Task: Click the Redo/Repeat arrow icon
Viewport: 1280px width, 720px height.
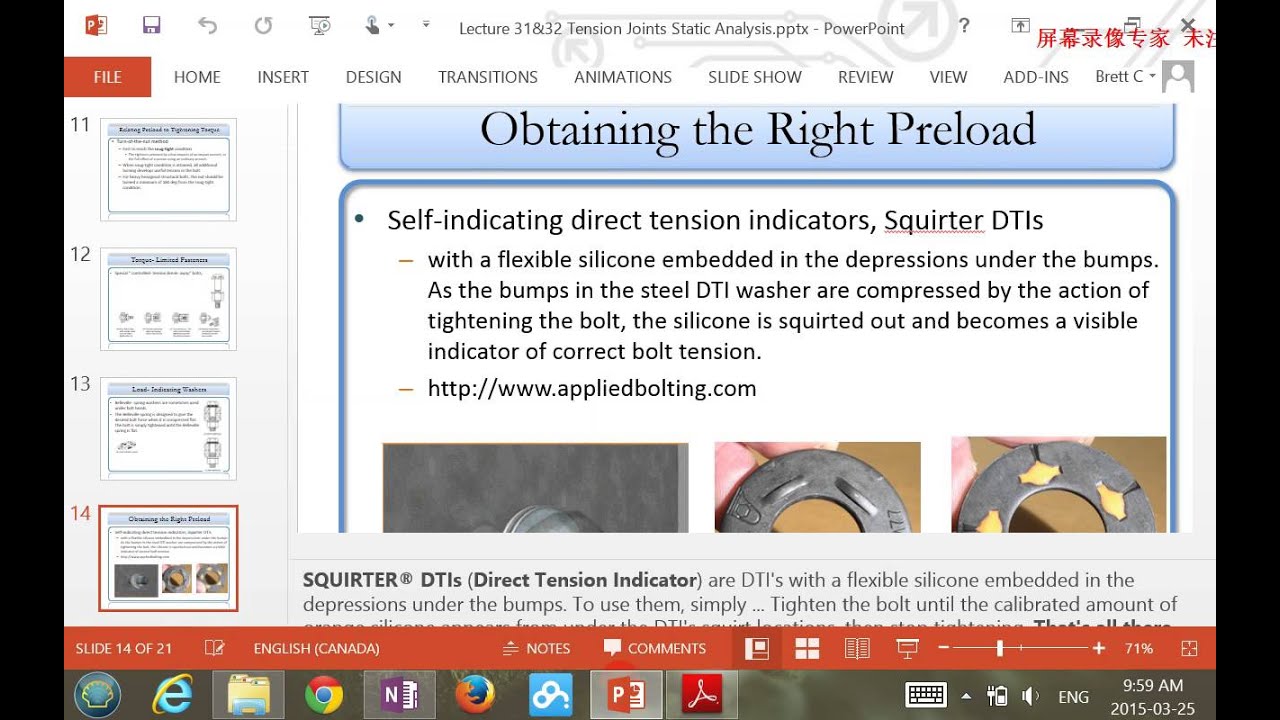Action: 263,25
